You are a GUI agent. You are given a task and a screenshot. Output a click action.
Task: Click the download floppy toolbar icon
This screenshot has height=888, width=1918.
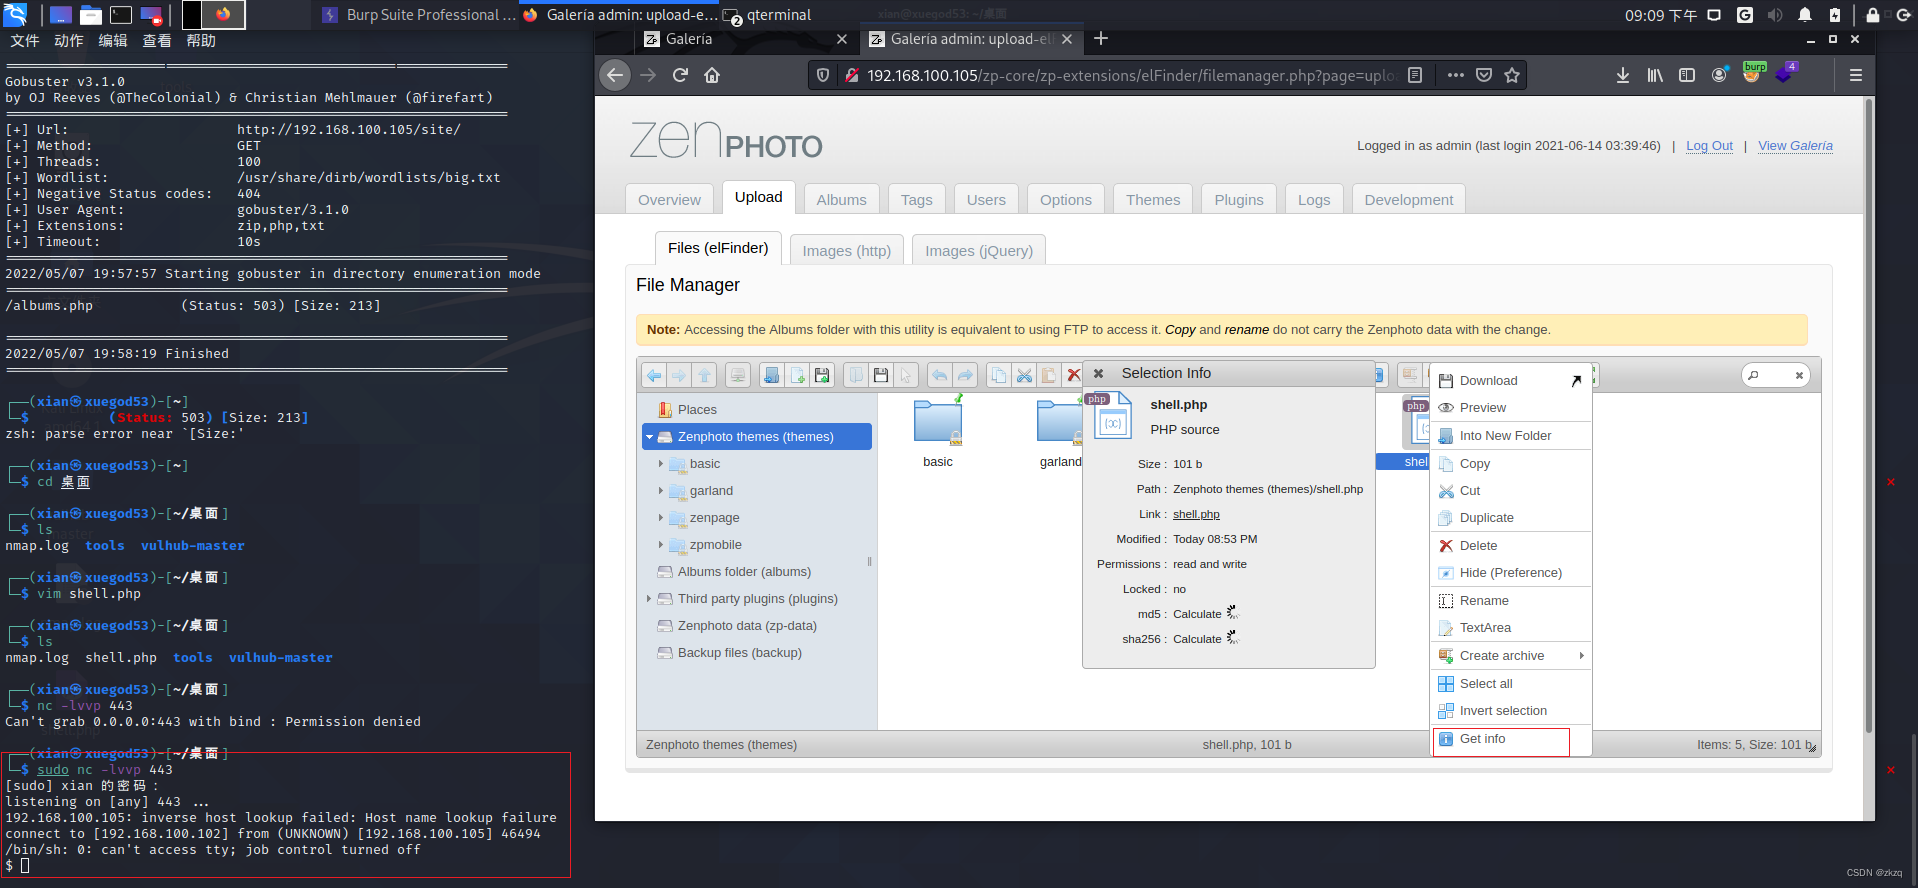[x=881, y=375]
